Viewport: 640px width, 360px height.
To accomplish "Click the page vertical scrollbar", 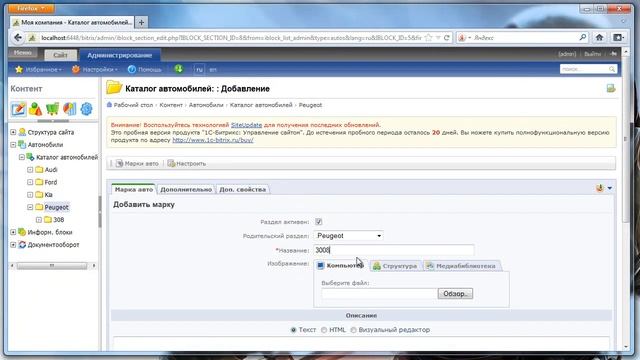I will pos(626,139).
